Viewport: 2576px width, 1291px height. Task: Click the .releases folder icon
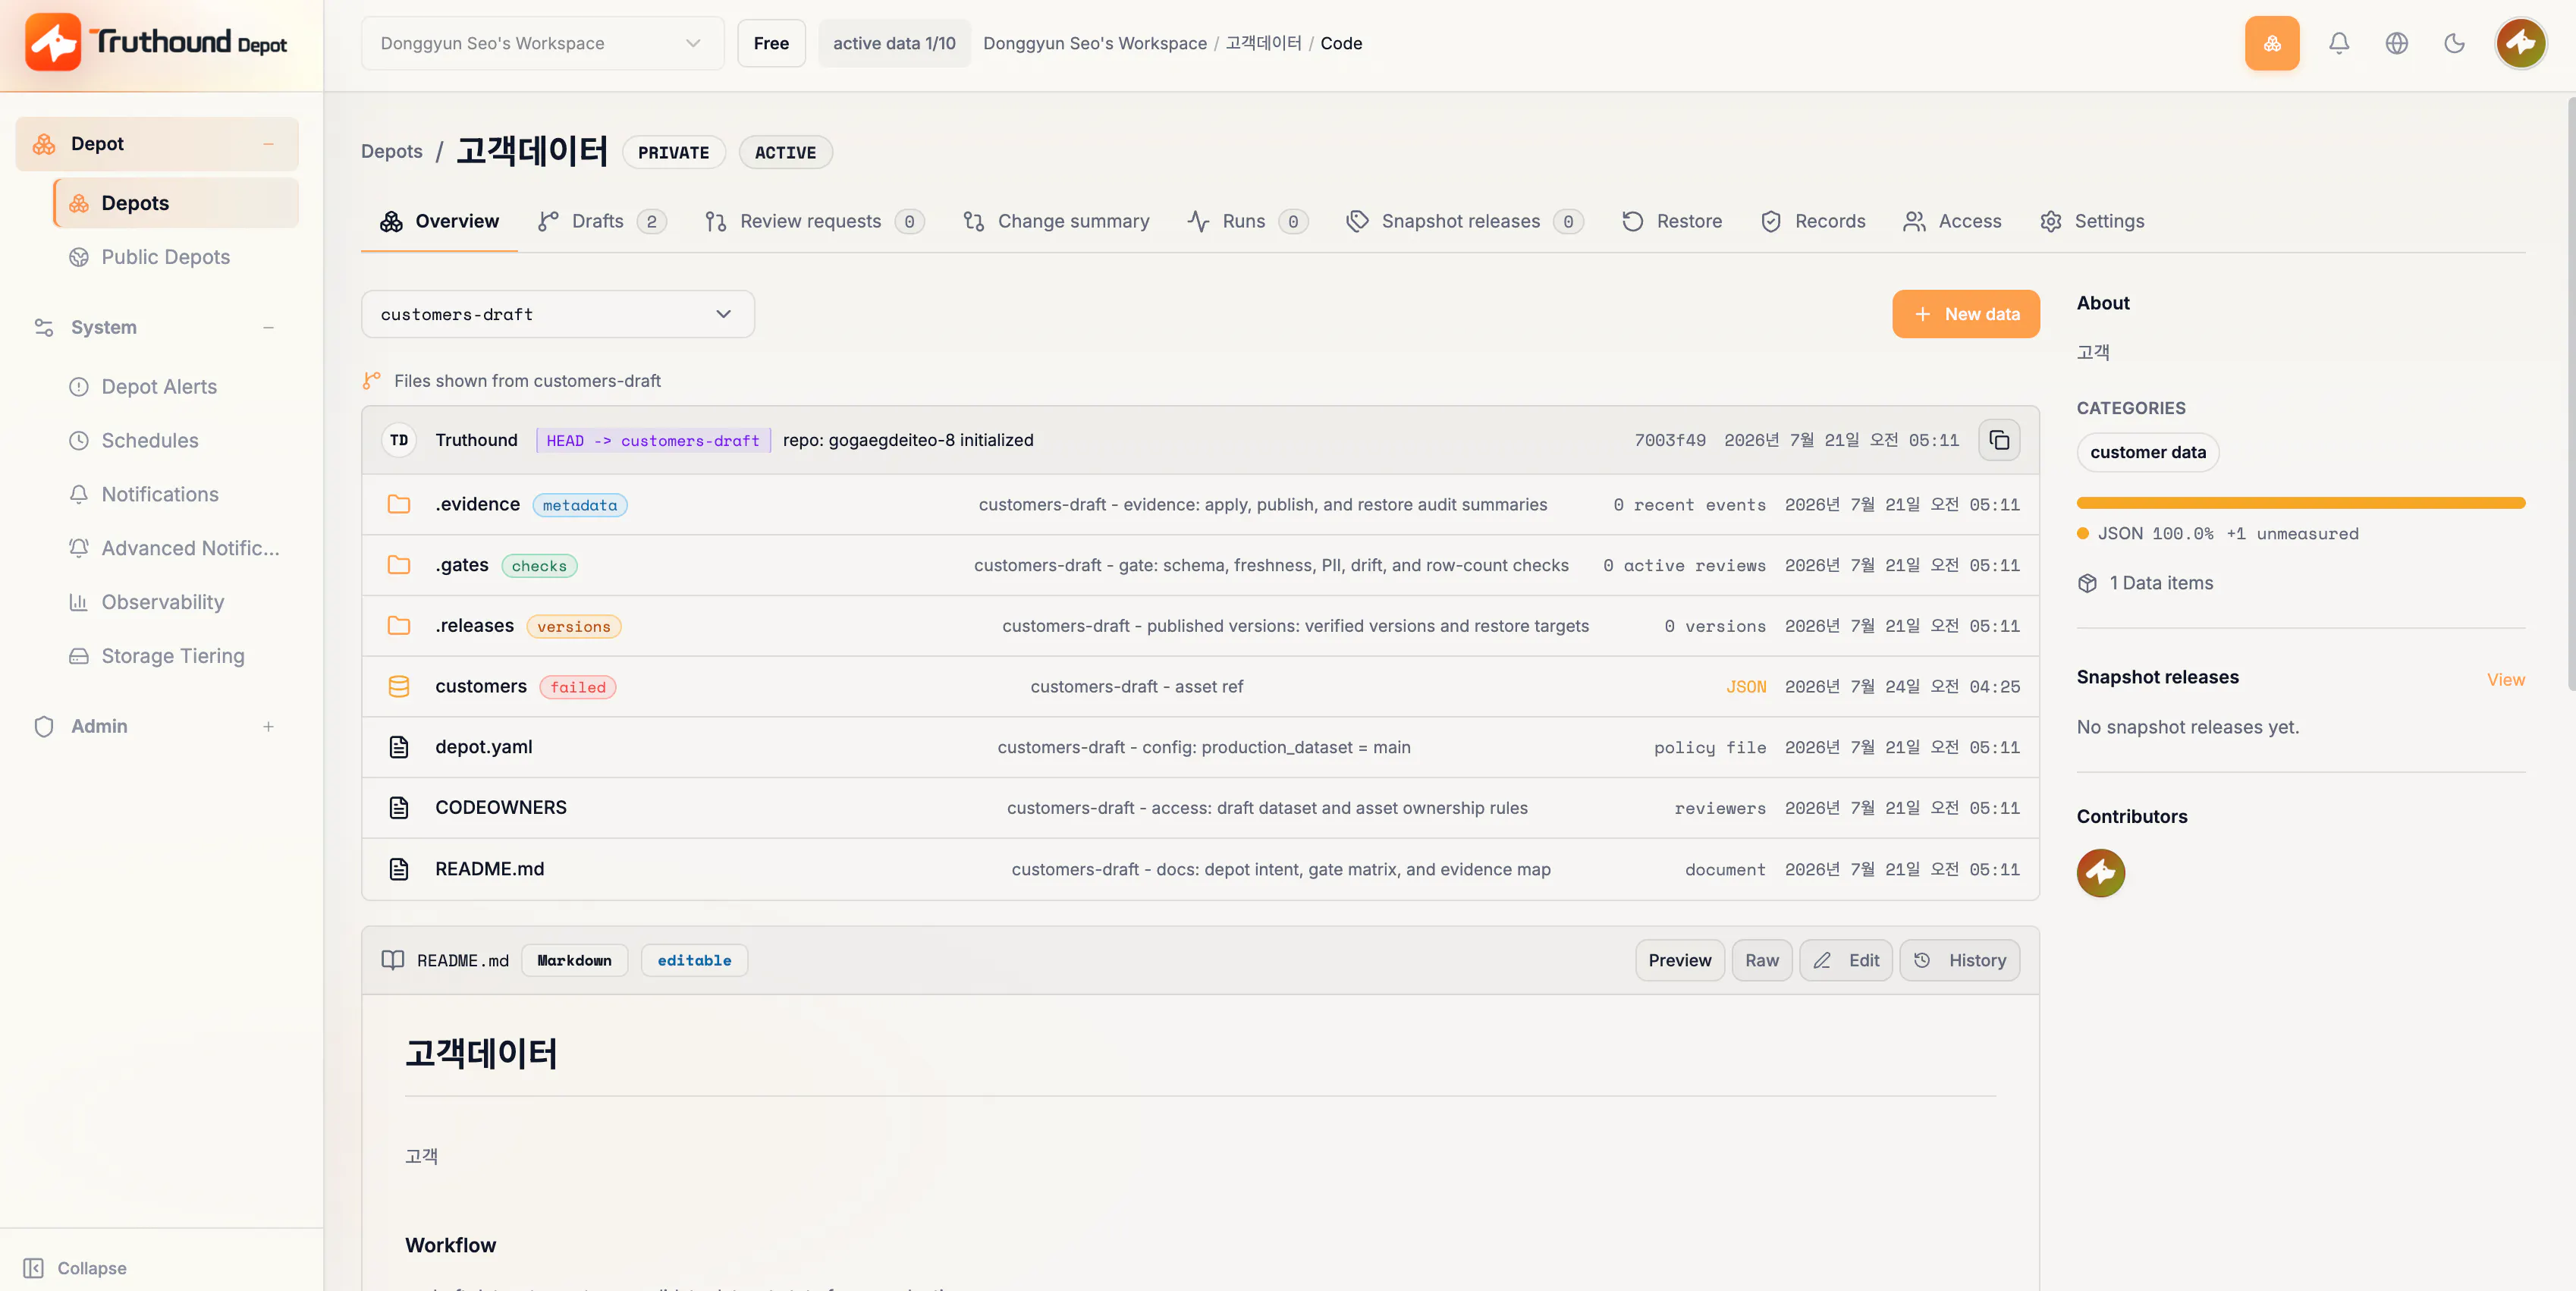click(398, 626)
